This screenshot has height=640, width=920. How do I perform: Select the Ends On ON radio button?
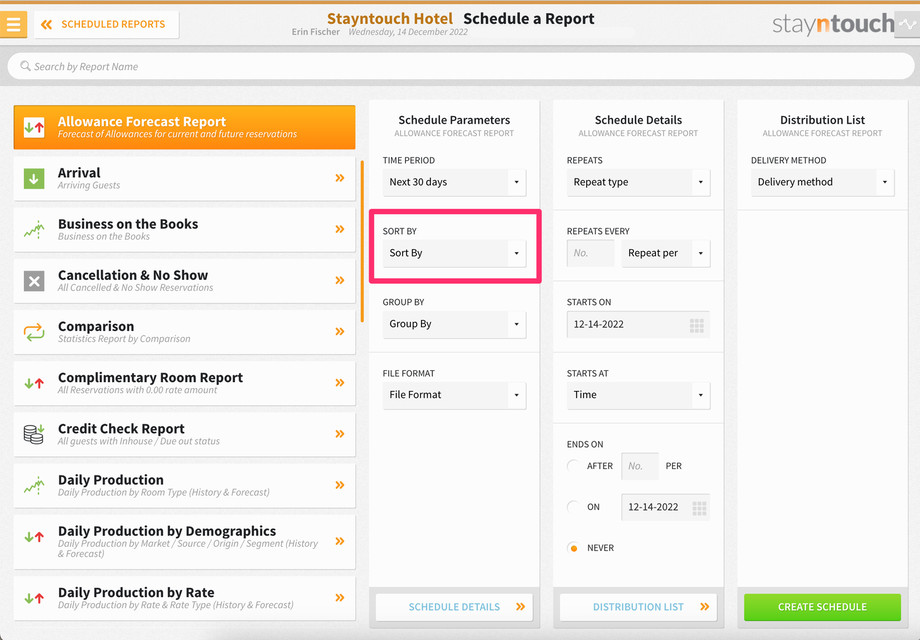pyautogui.click(x=573, y=507)
